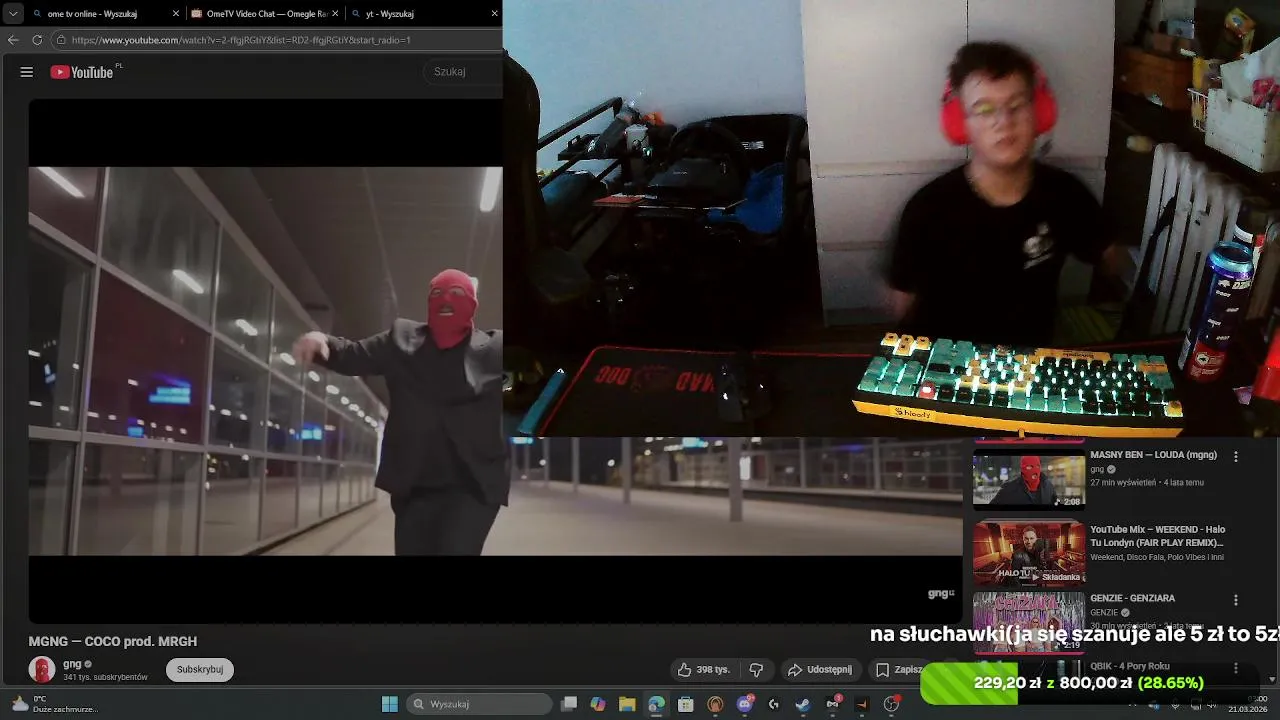Open MASNY BEN – LOUDA thumbnail
The image size is (1280, 720).
[1029, 481]
